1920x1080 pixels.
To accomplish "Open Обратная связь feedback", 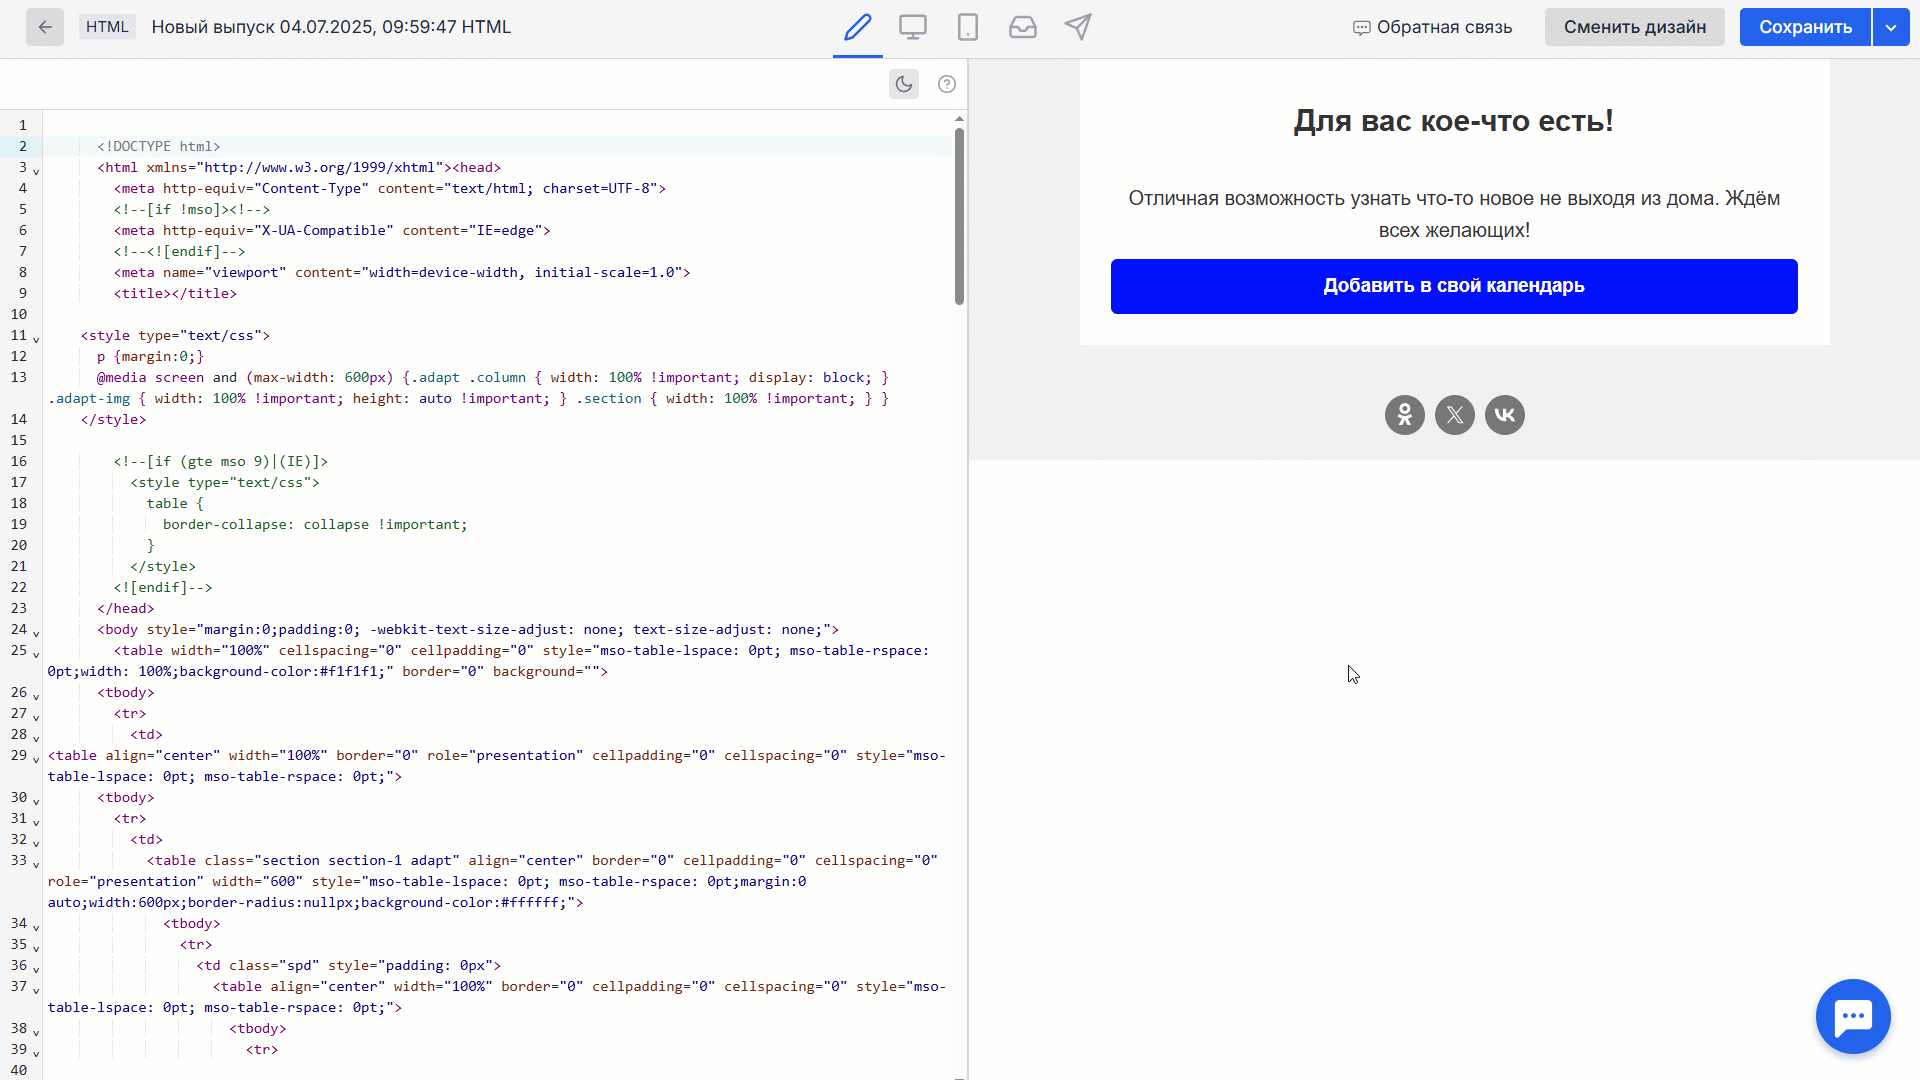I will tap(1433, 28).
